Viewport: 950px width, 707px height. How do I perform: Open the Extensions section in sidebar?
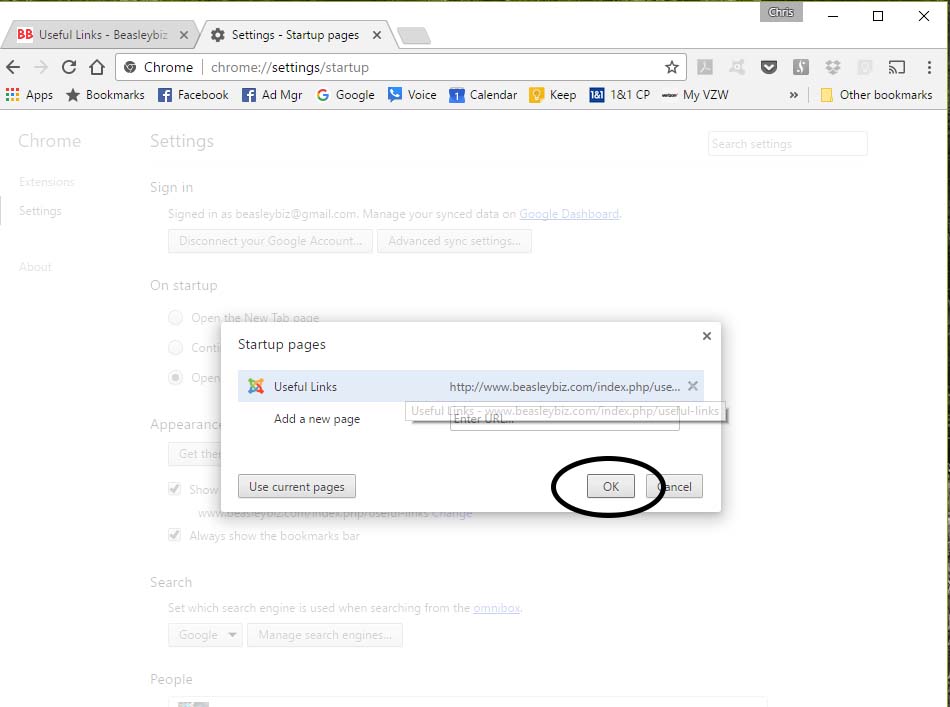point(46,182)
